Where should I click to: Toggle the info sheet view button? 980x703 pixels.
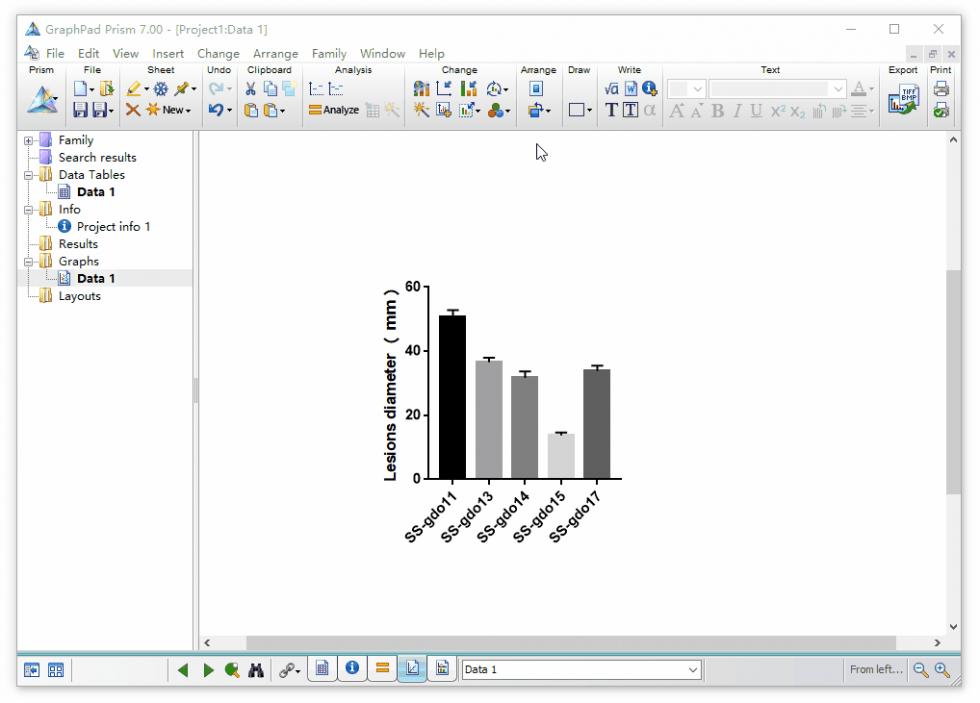(352, 669)
